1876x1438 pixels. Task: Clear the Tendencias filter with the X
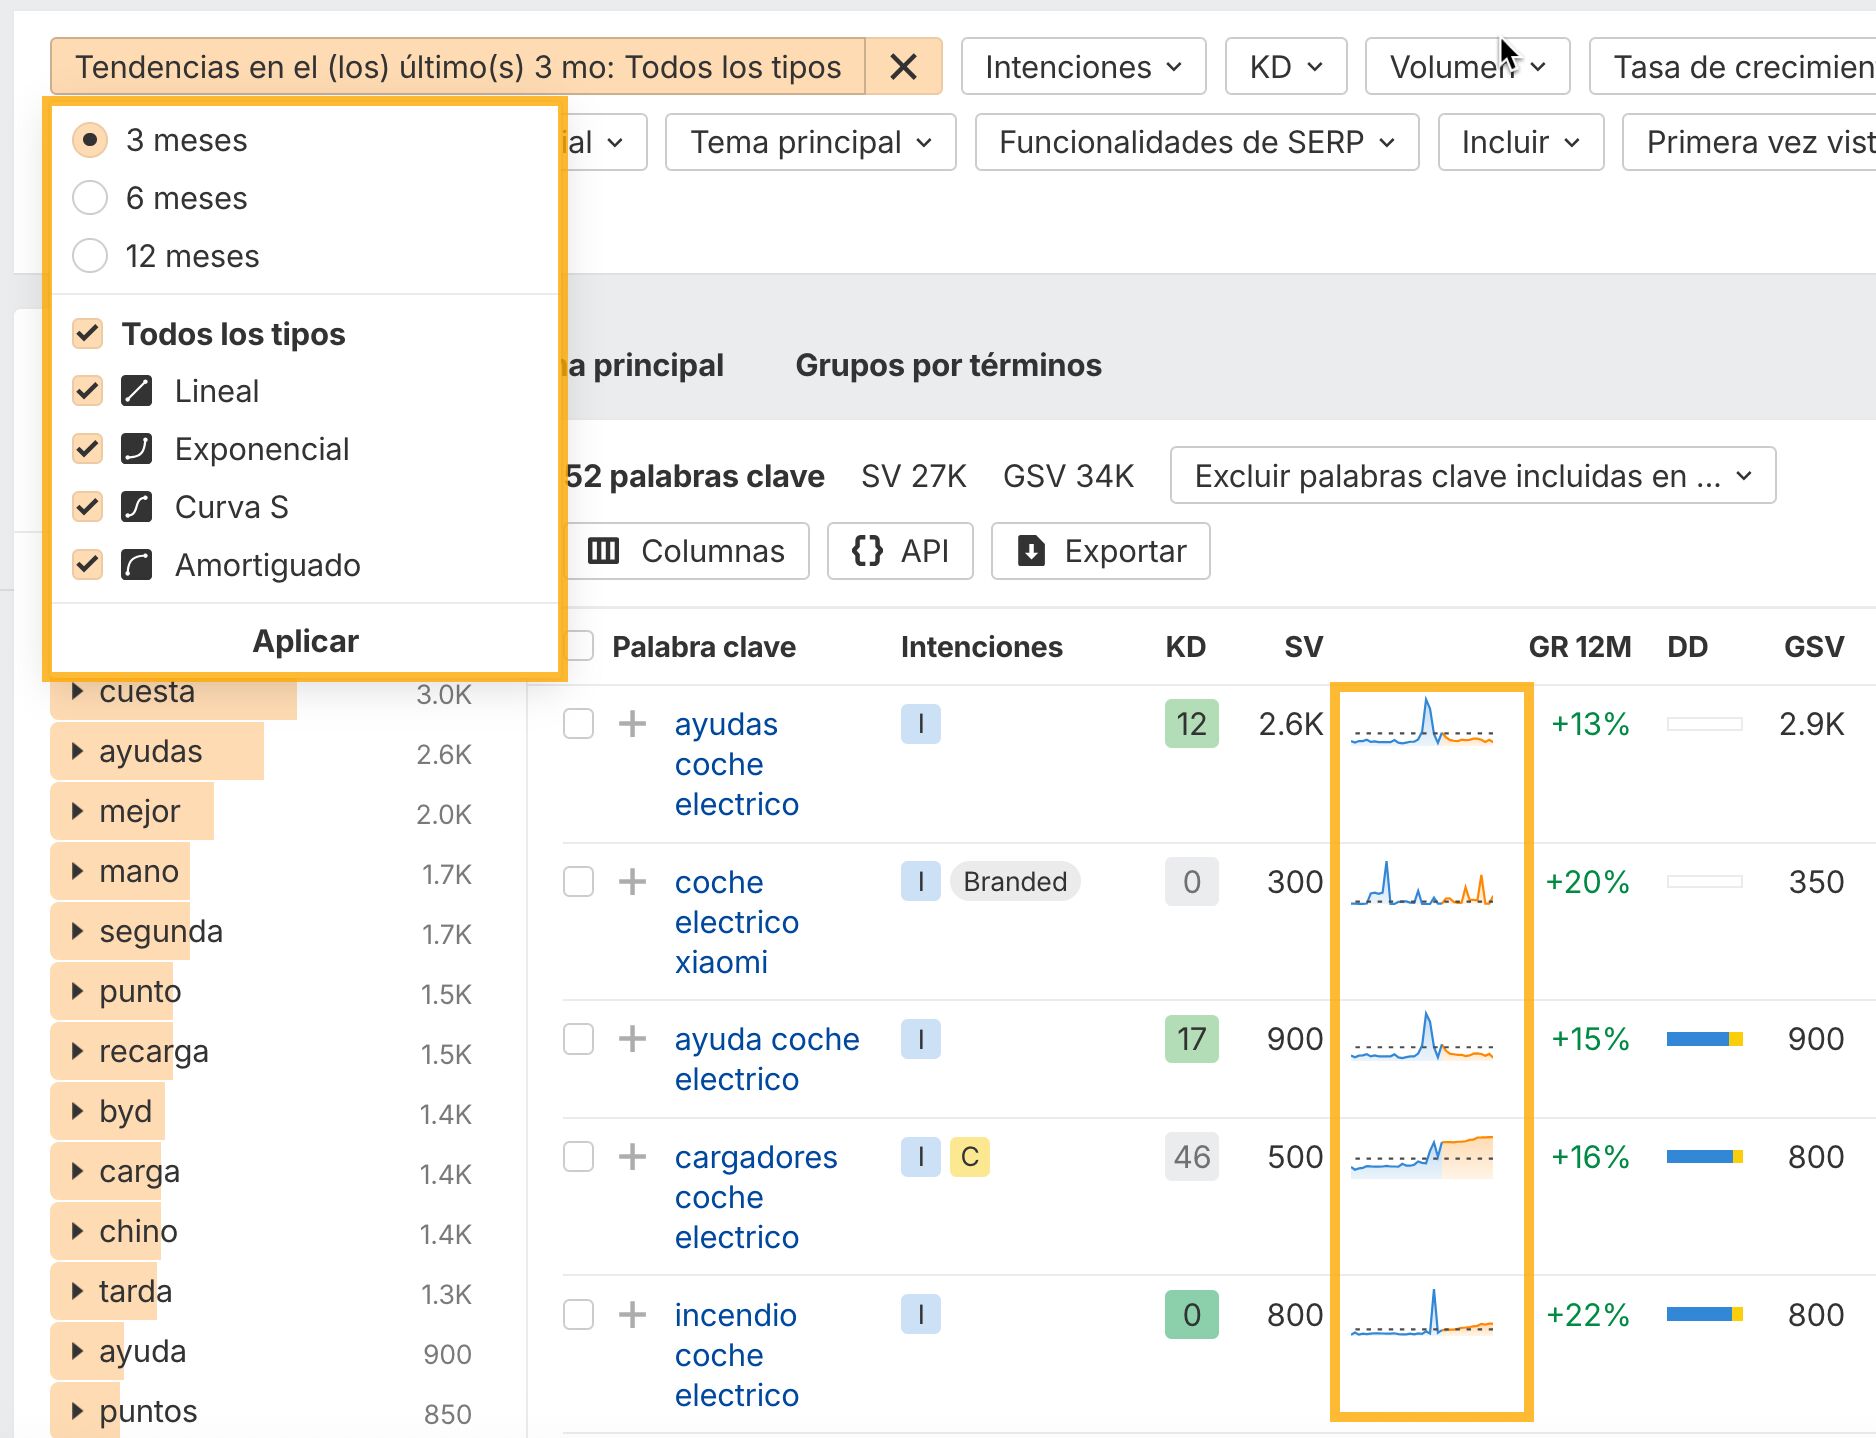[903, 66]
